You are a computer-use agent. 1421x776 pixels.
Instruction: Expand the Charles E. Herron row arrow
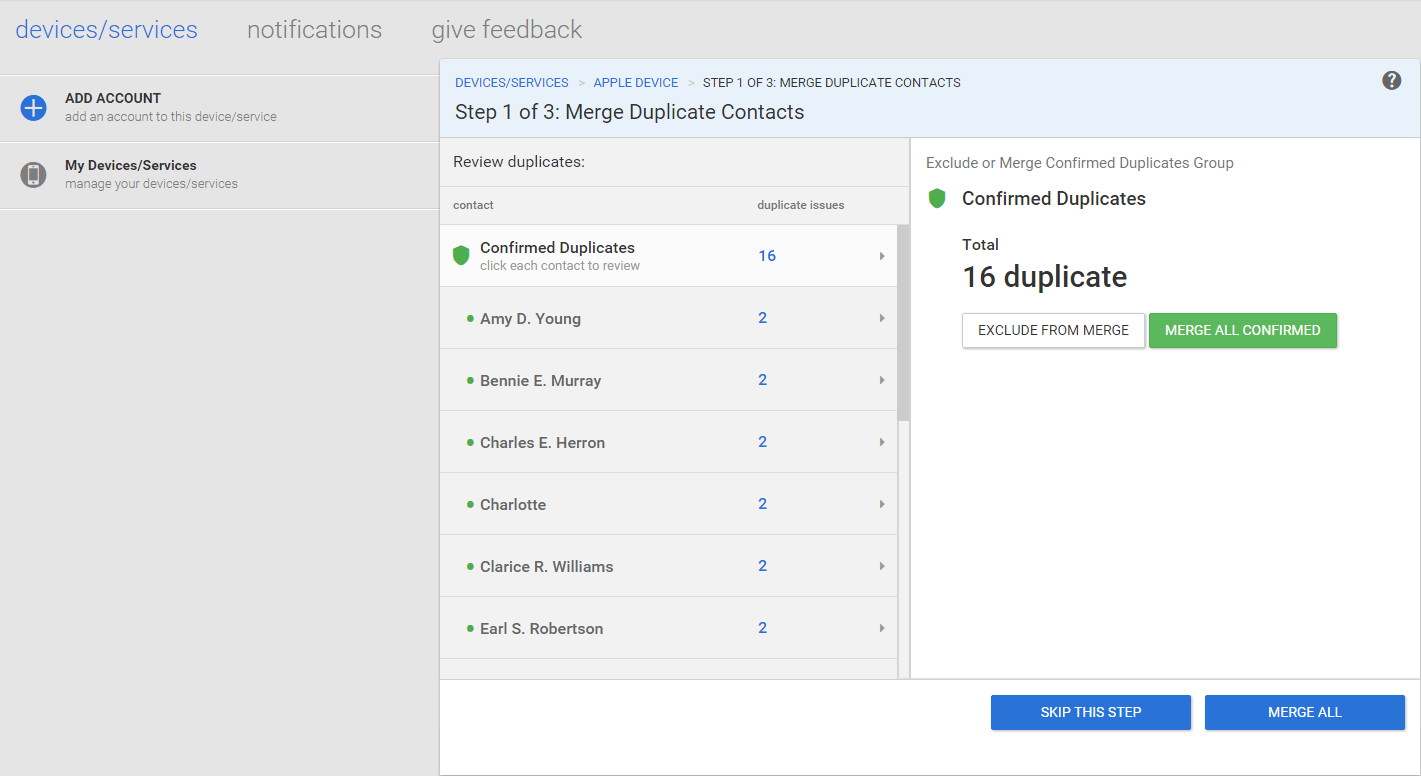[x=882, y=442]
